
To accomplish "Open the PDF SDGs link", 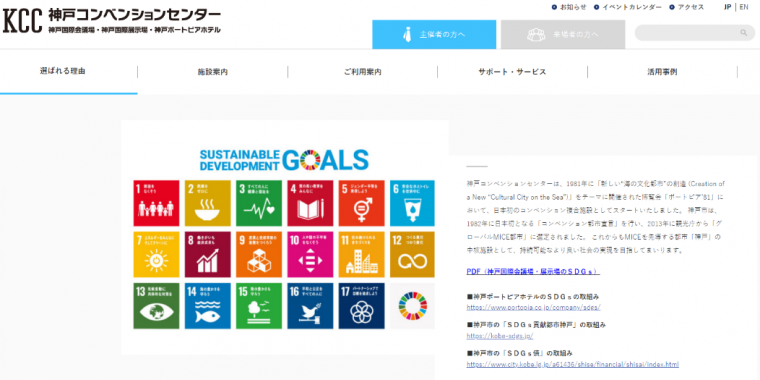I will click(533, 271).
